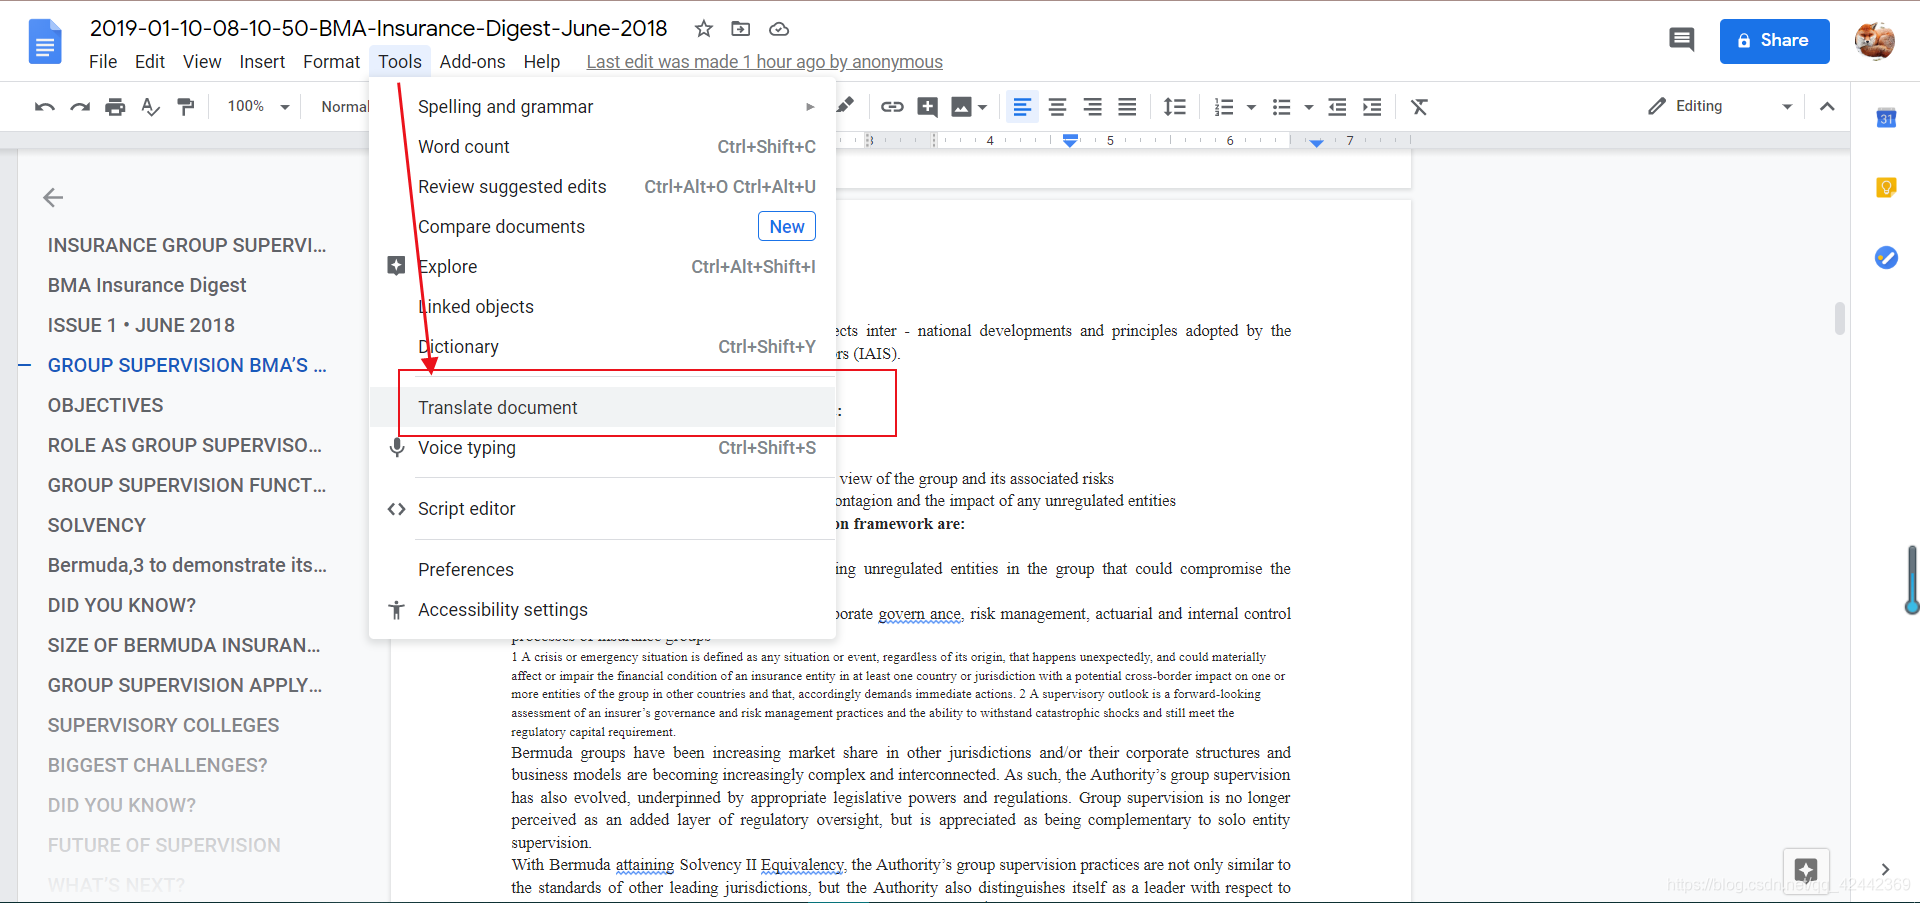This screenshot has width=1920, height=903.
Task: Close the document outline with back arrow
Action: [x=53, y=198]
